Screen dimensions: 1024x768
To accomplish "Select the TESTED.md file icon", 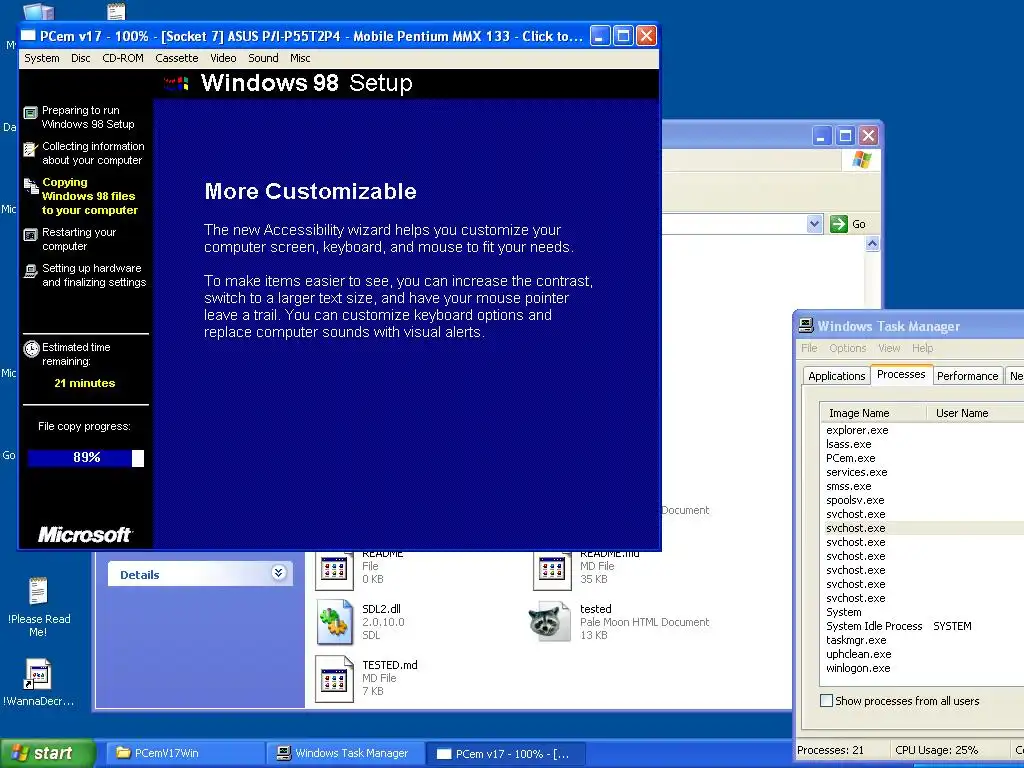I will pyautogui.click(x=334, y=679).
